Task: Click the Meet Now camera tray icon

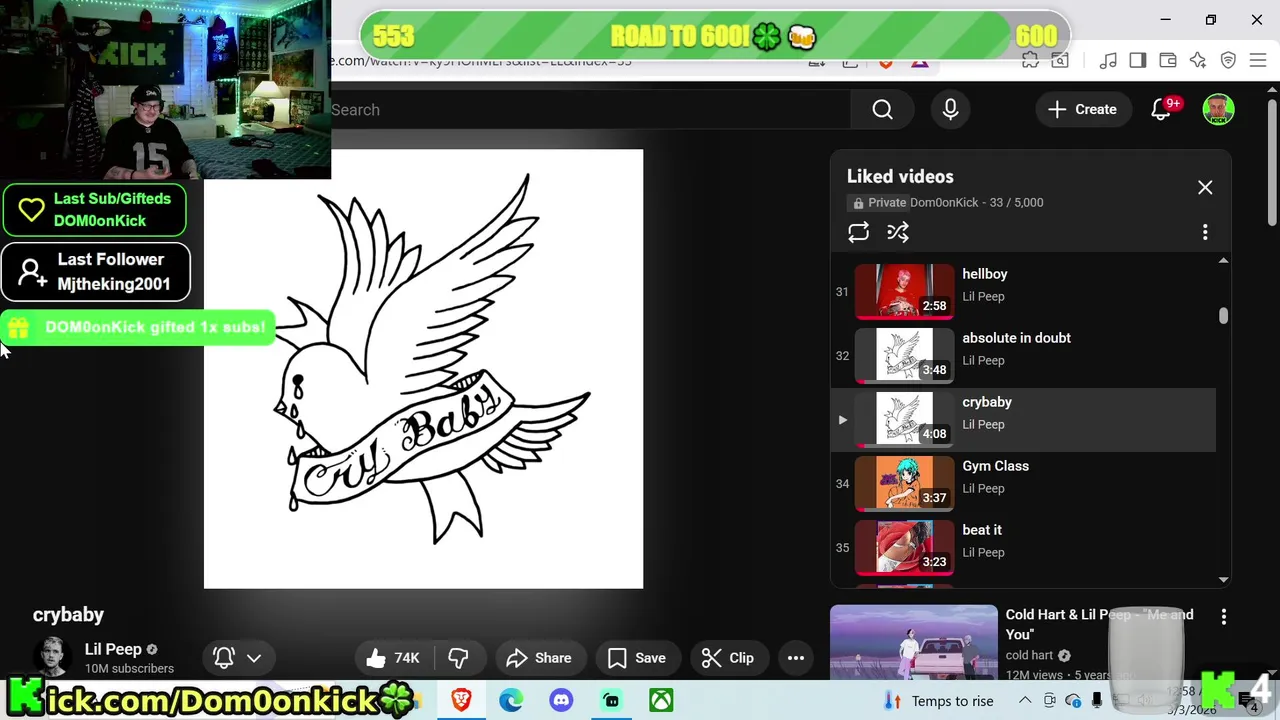Action: (1049, 701)
